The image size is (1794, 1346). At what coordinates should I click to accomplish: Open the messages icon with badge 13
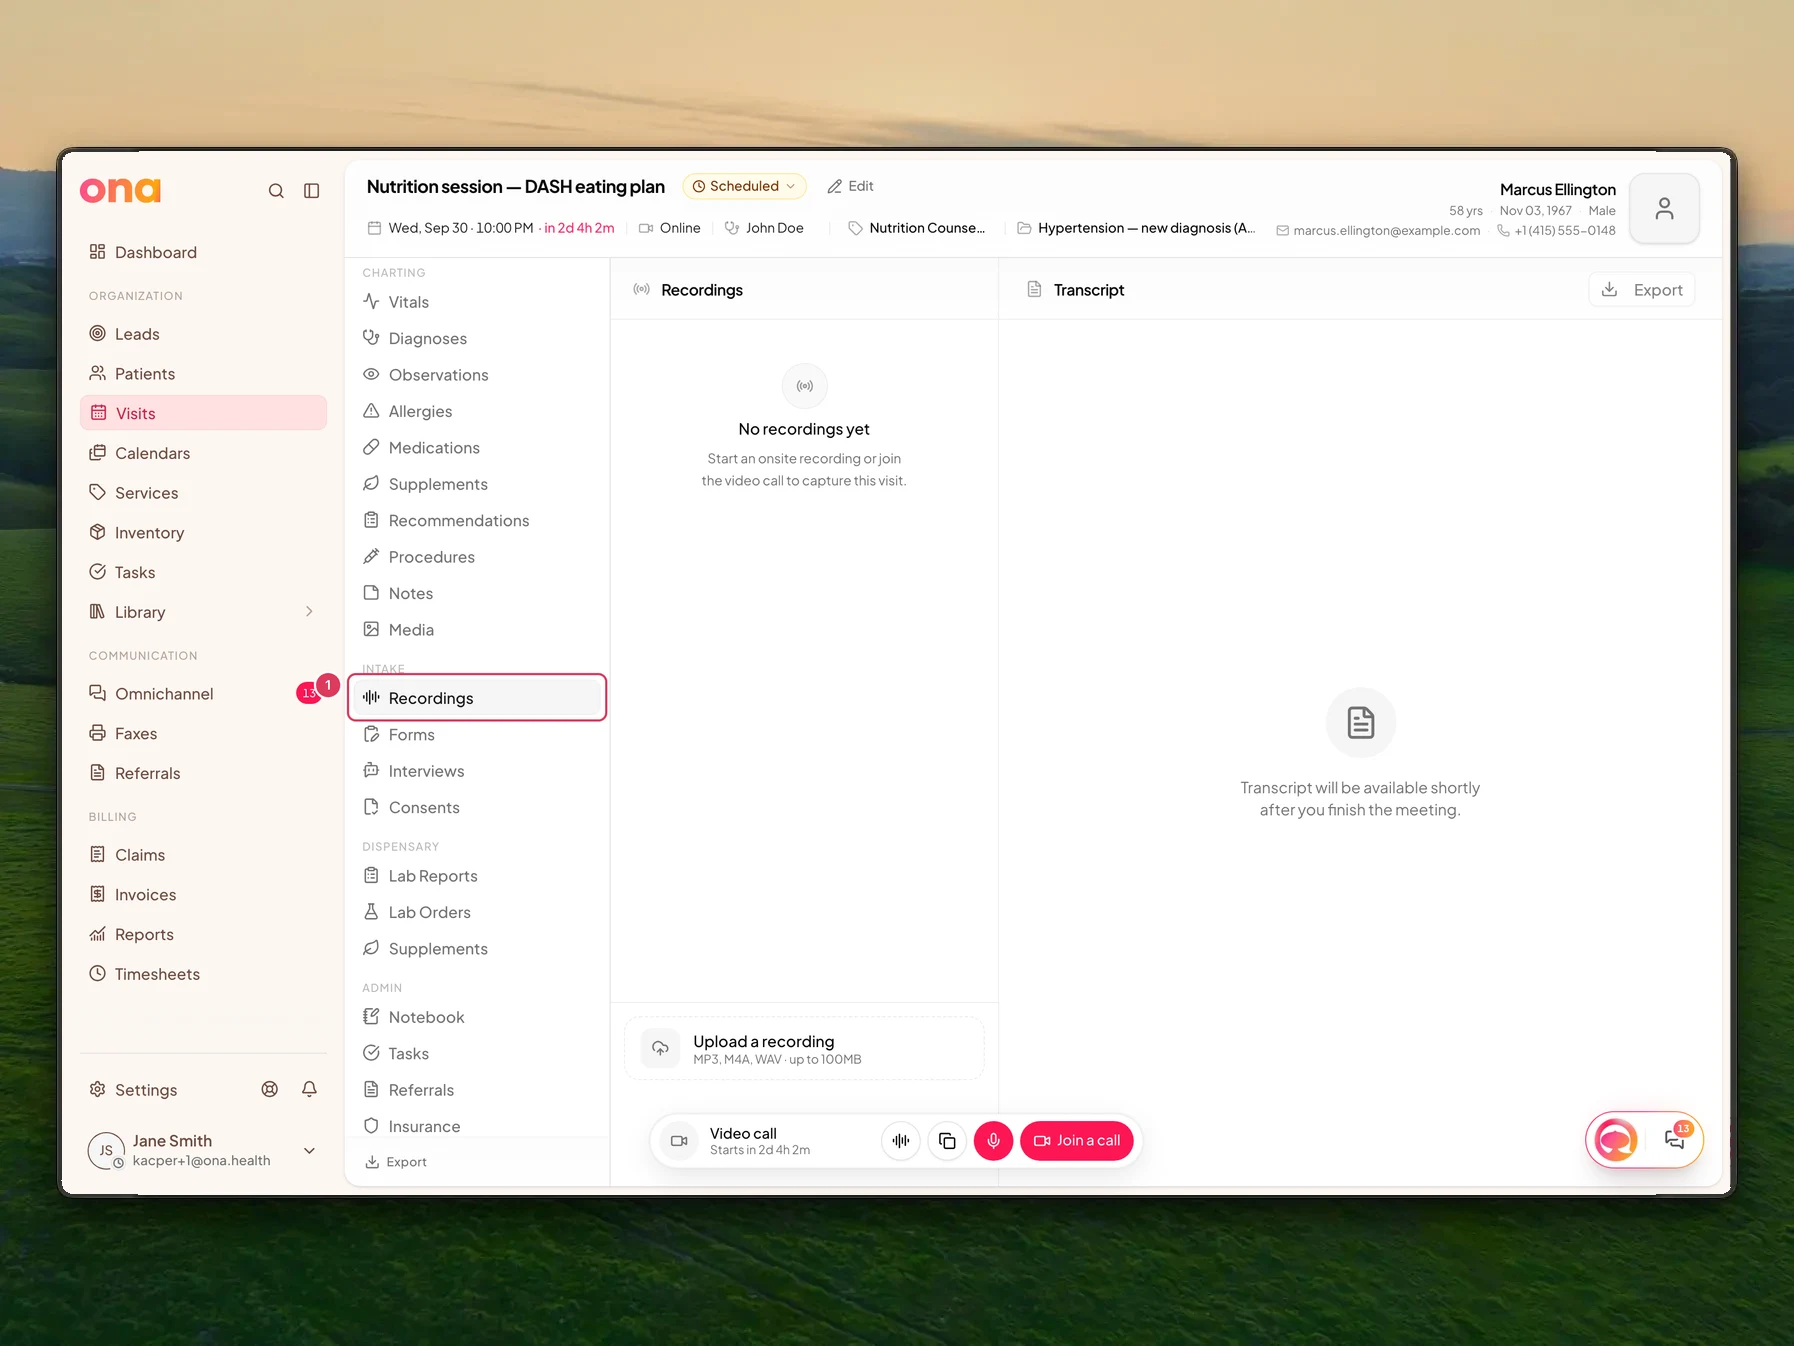click(1675, 1138)
